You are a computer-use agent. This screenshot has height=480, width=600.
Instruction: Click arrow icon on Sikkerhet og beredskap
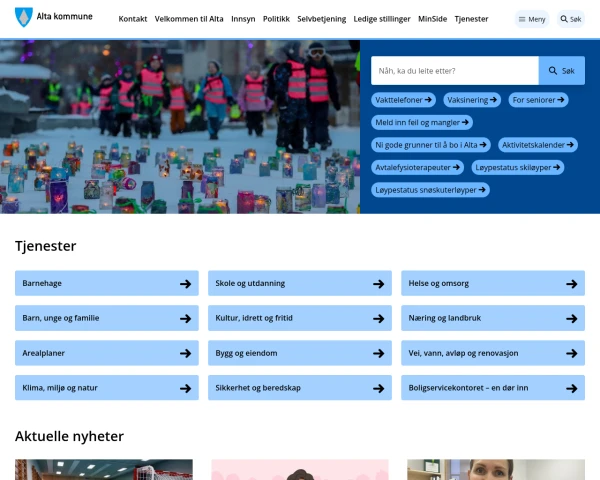pos(378,388)
